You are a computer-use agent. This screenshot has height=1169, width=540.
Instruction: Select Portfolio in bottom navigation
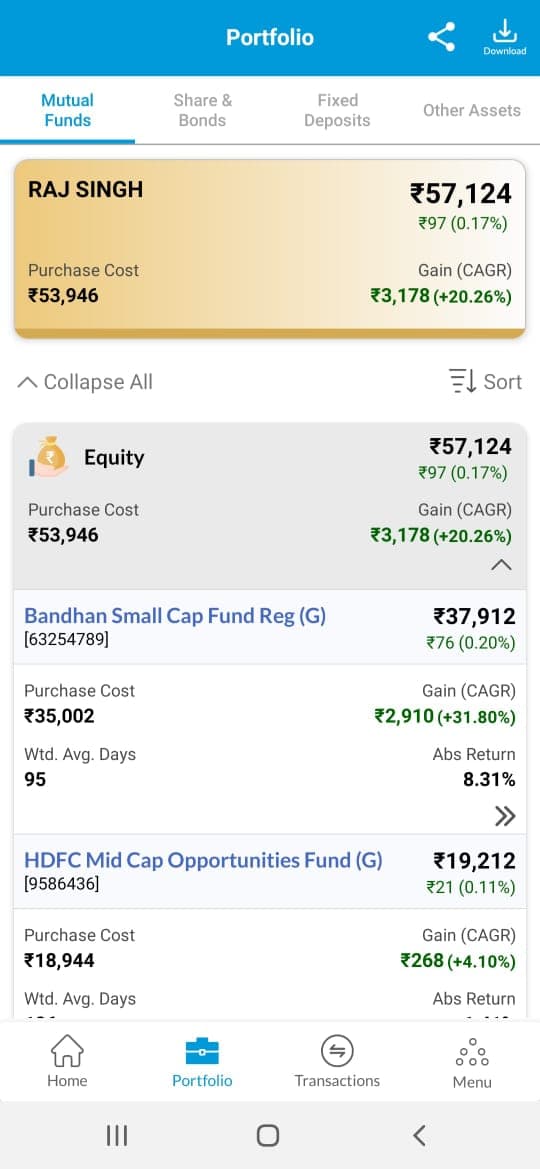pos(202,1062)
